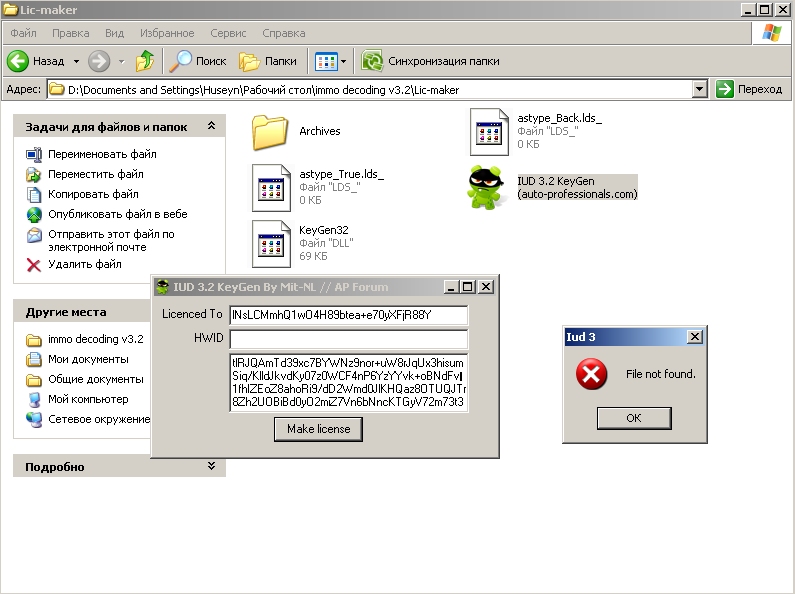Minimize the Lic-maker Explorer window
Viewport: 795px width, 594px height.
point(748,10)
